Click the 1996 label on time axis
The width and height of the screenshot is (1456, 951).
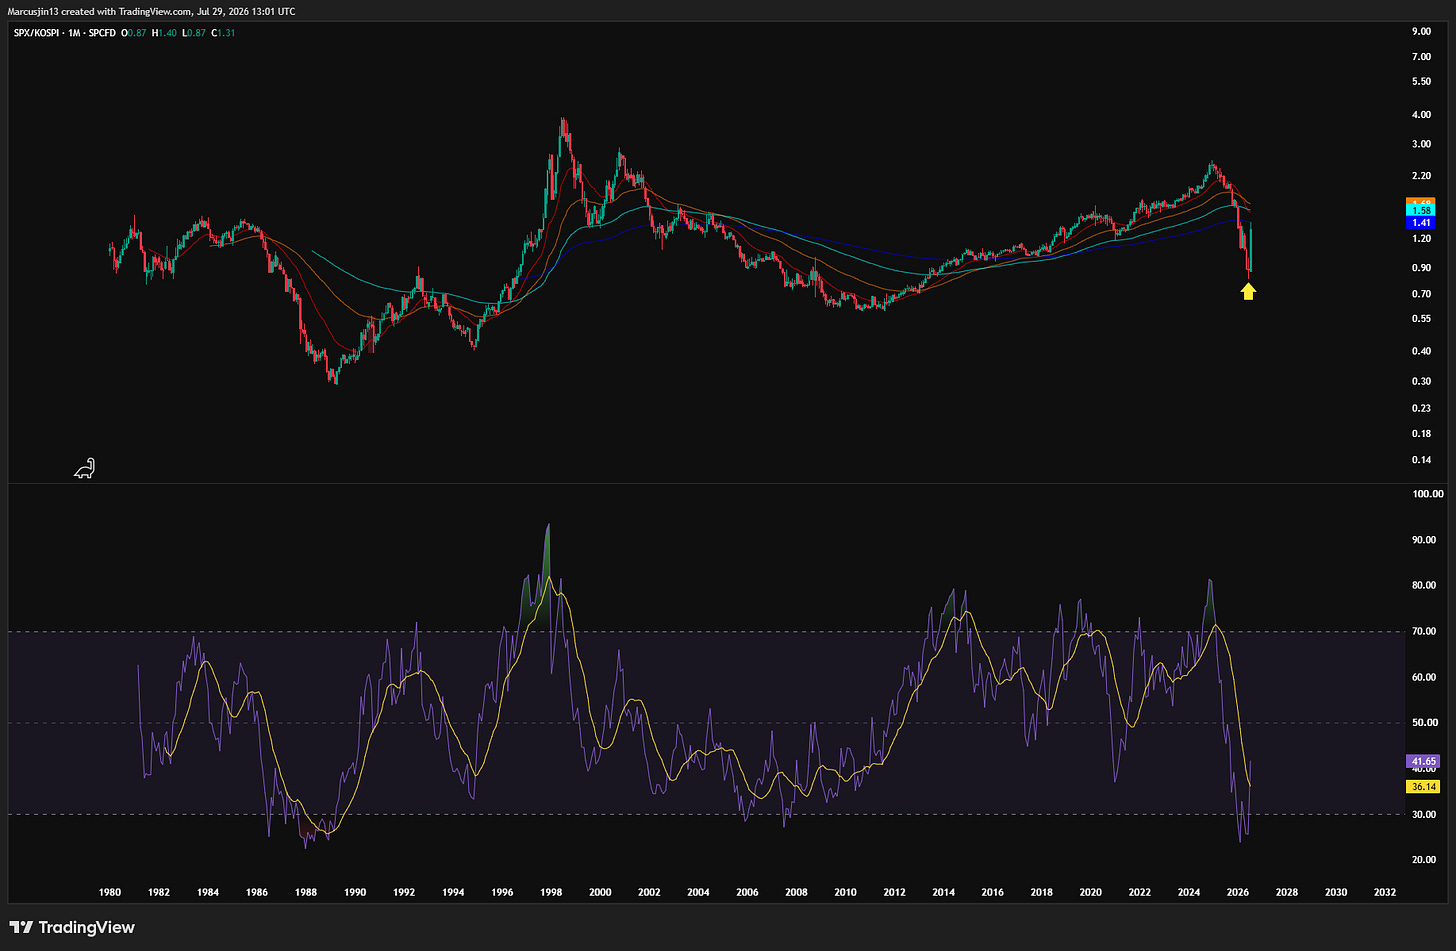point(502,893)
